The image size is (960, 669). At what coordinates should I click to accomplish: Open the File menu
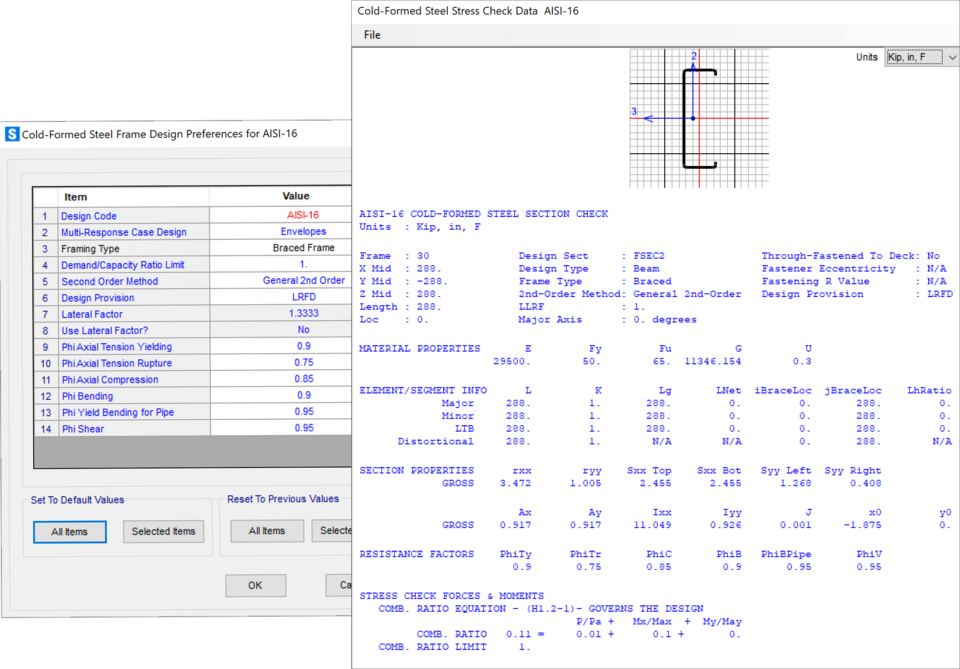pos(372,35)
